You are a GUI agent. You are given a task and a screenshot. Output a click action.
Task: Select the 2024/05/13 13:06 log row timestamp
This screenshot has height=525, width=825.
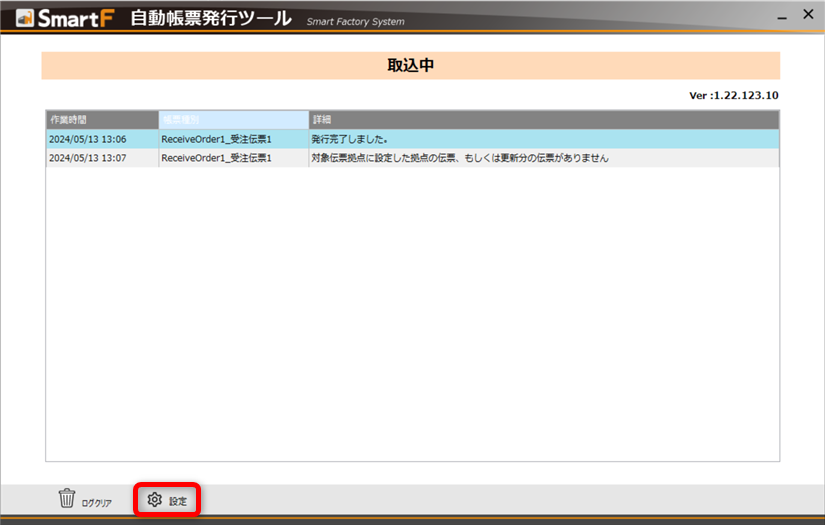(x=87, y=139)
